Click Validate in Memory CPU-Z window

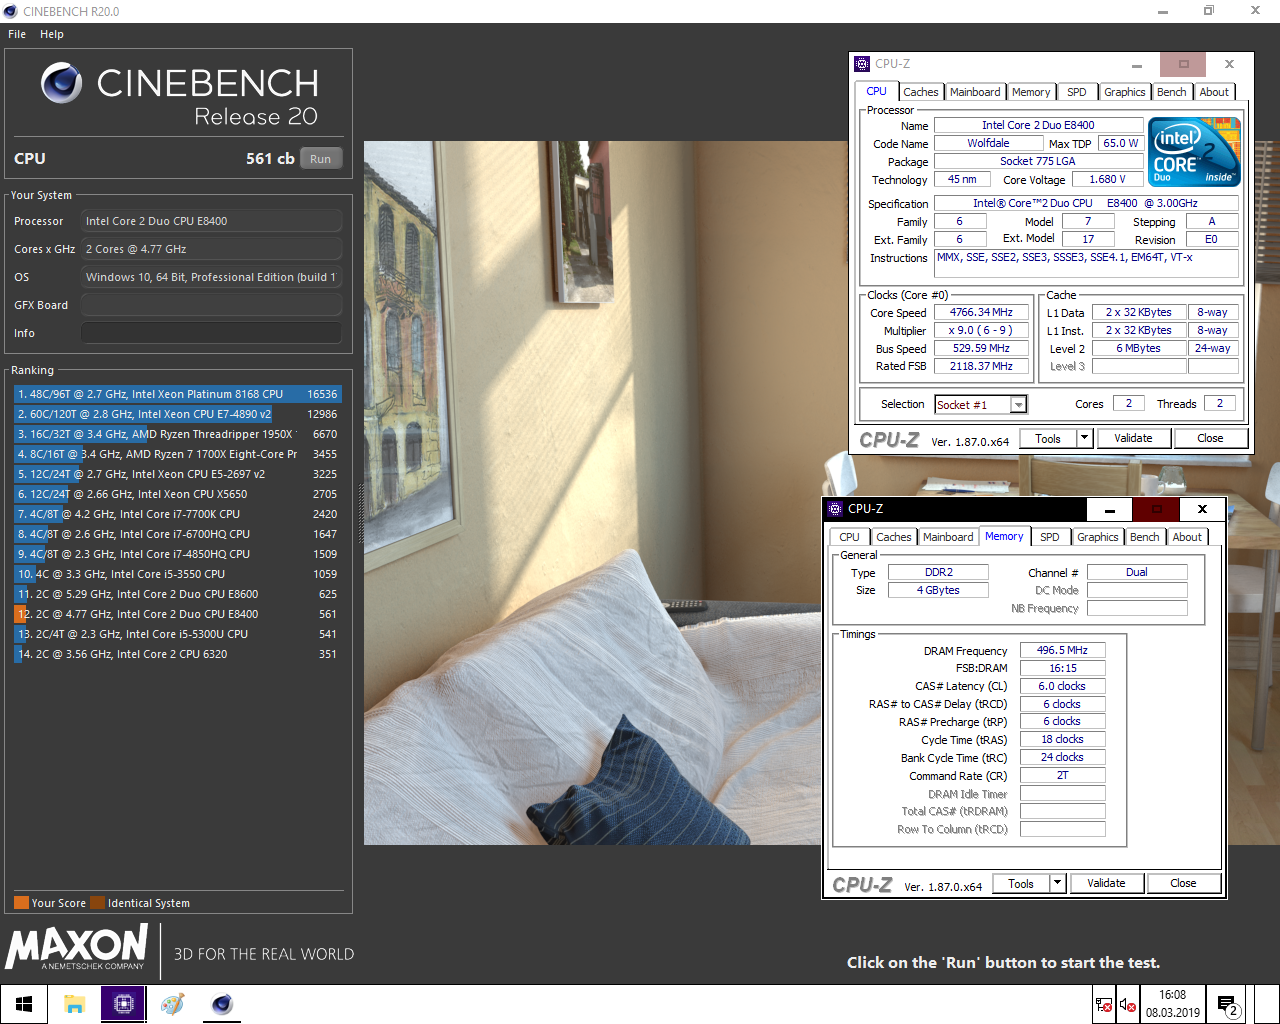1106,883
